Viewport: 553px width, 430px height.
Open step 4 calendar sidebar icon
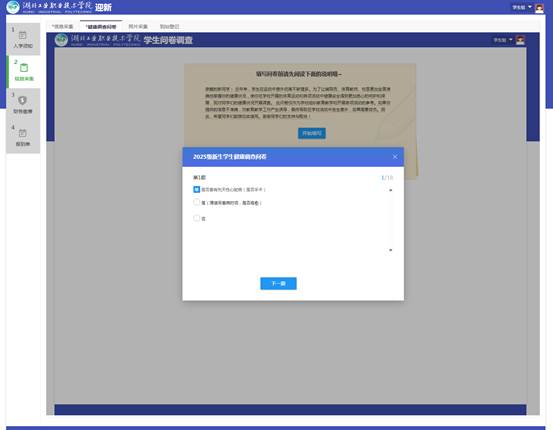tap(23, 133)
